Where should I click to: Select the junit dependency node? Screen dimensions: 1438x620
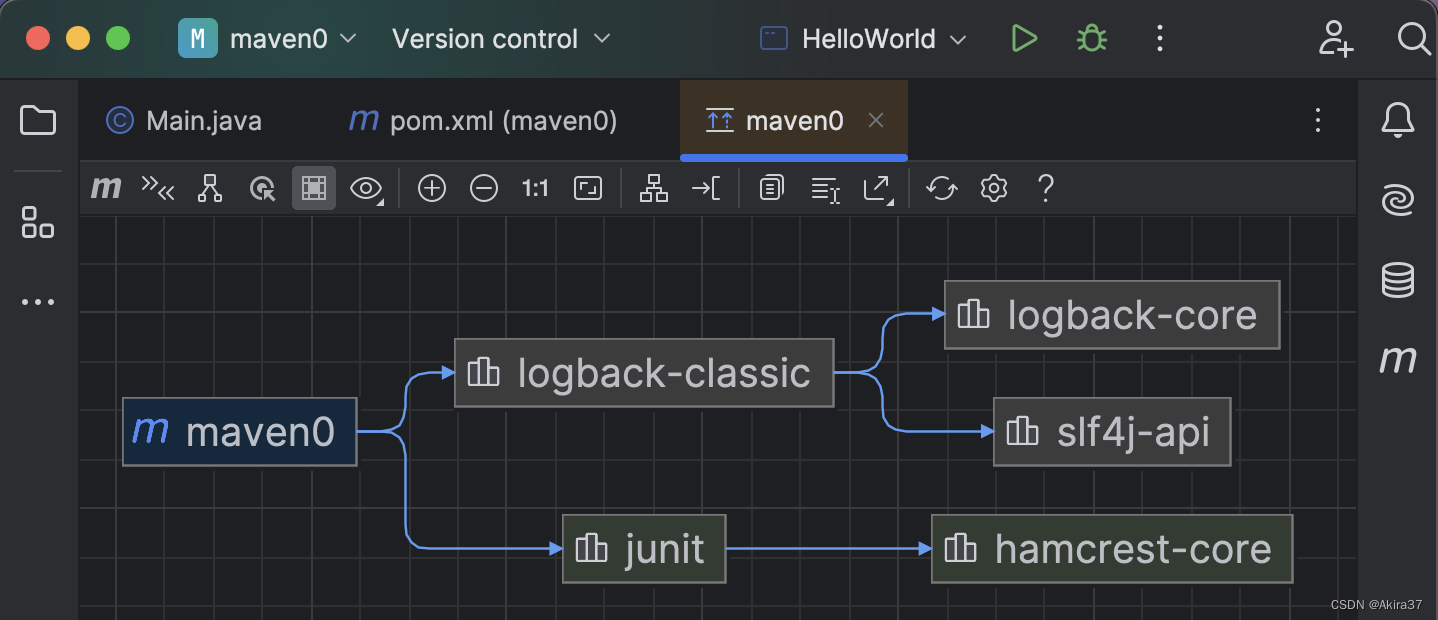click(x=644, y=549)
